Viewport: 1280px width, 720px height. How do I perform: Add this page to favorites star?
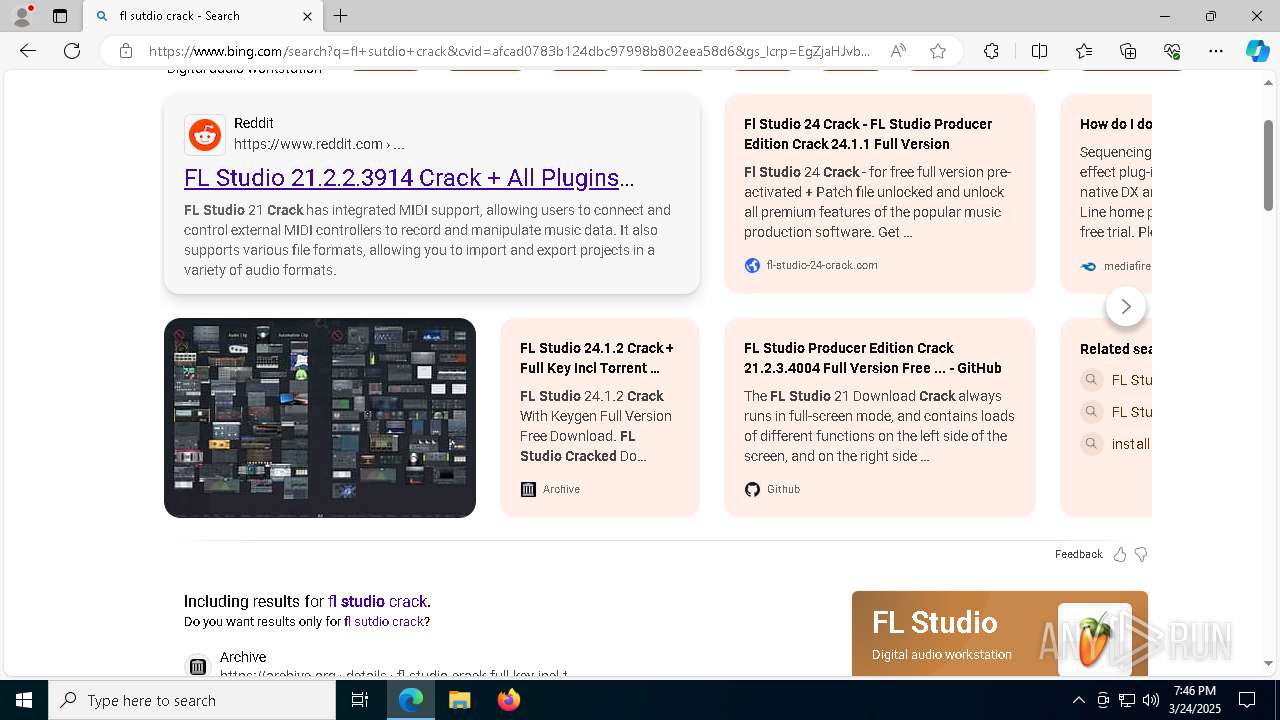938,51
